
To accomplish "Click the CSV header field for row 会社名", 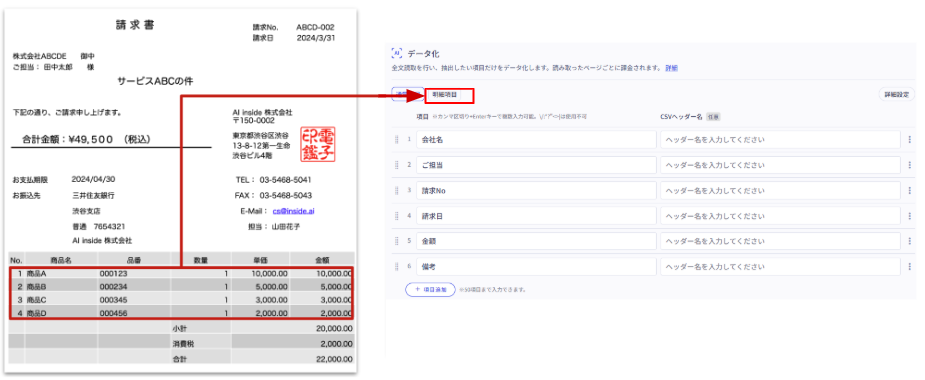I will (x=781, y=140).
